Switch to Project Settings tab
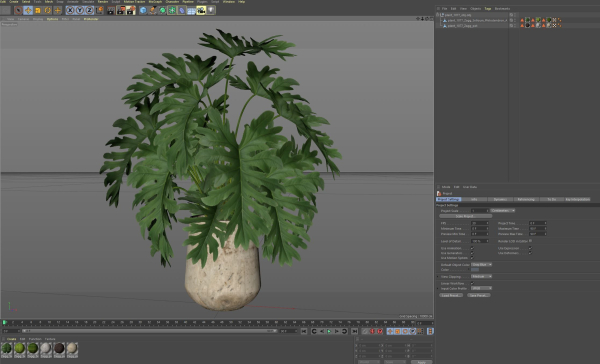This screenshot has height=364, width=600. 448,199
